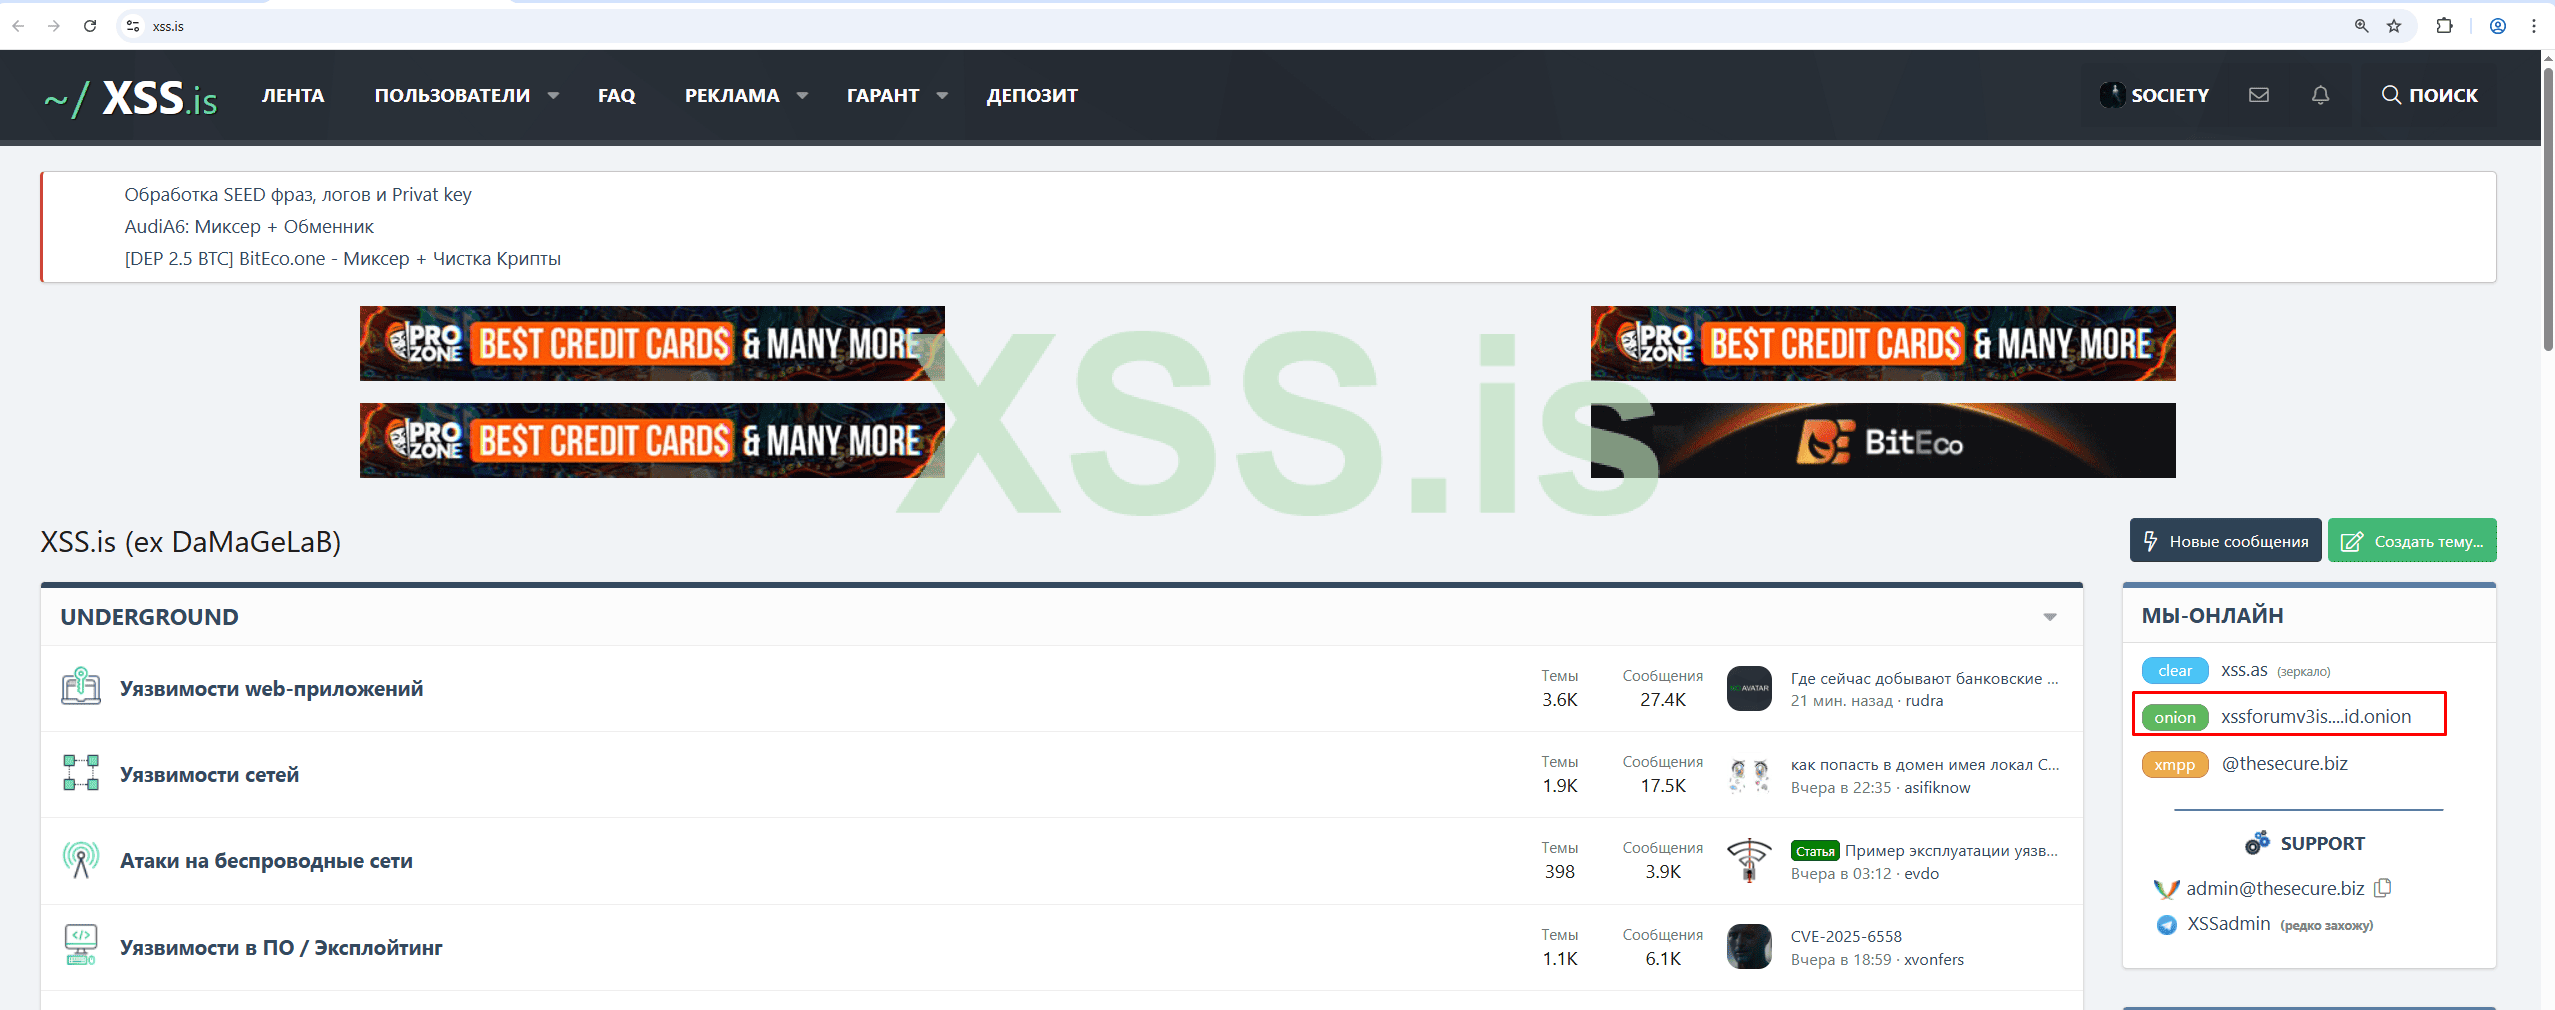The height and width of the screenshot is (1010, 2555).
Task: Click the Уязвимости в ПО / Эксплойтинг icon
Action: pos(81,946)
